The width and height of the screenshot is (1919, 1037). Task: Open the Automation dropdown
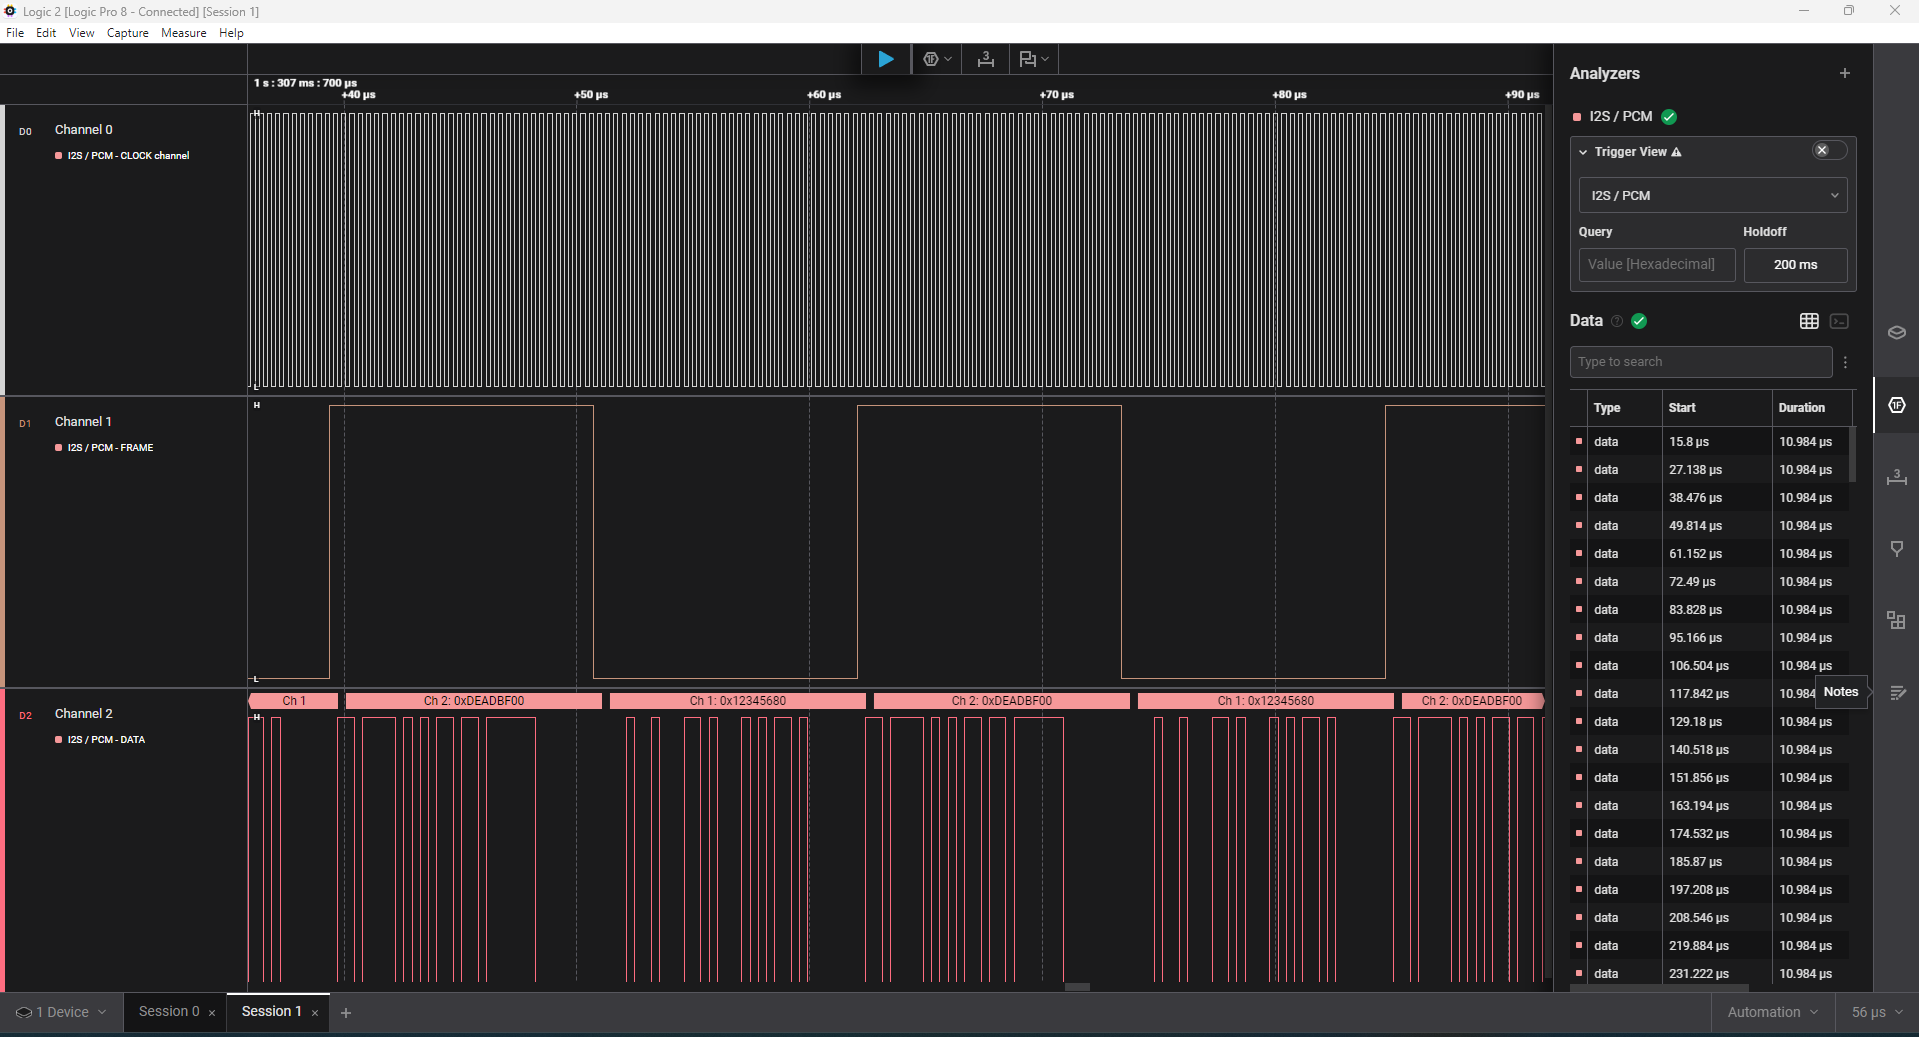coord(1772,1012)
